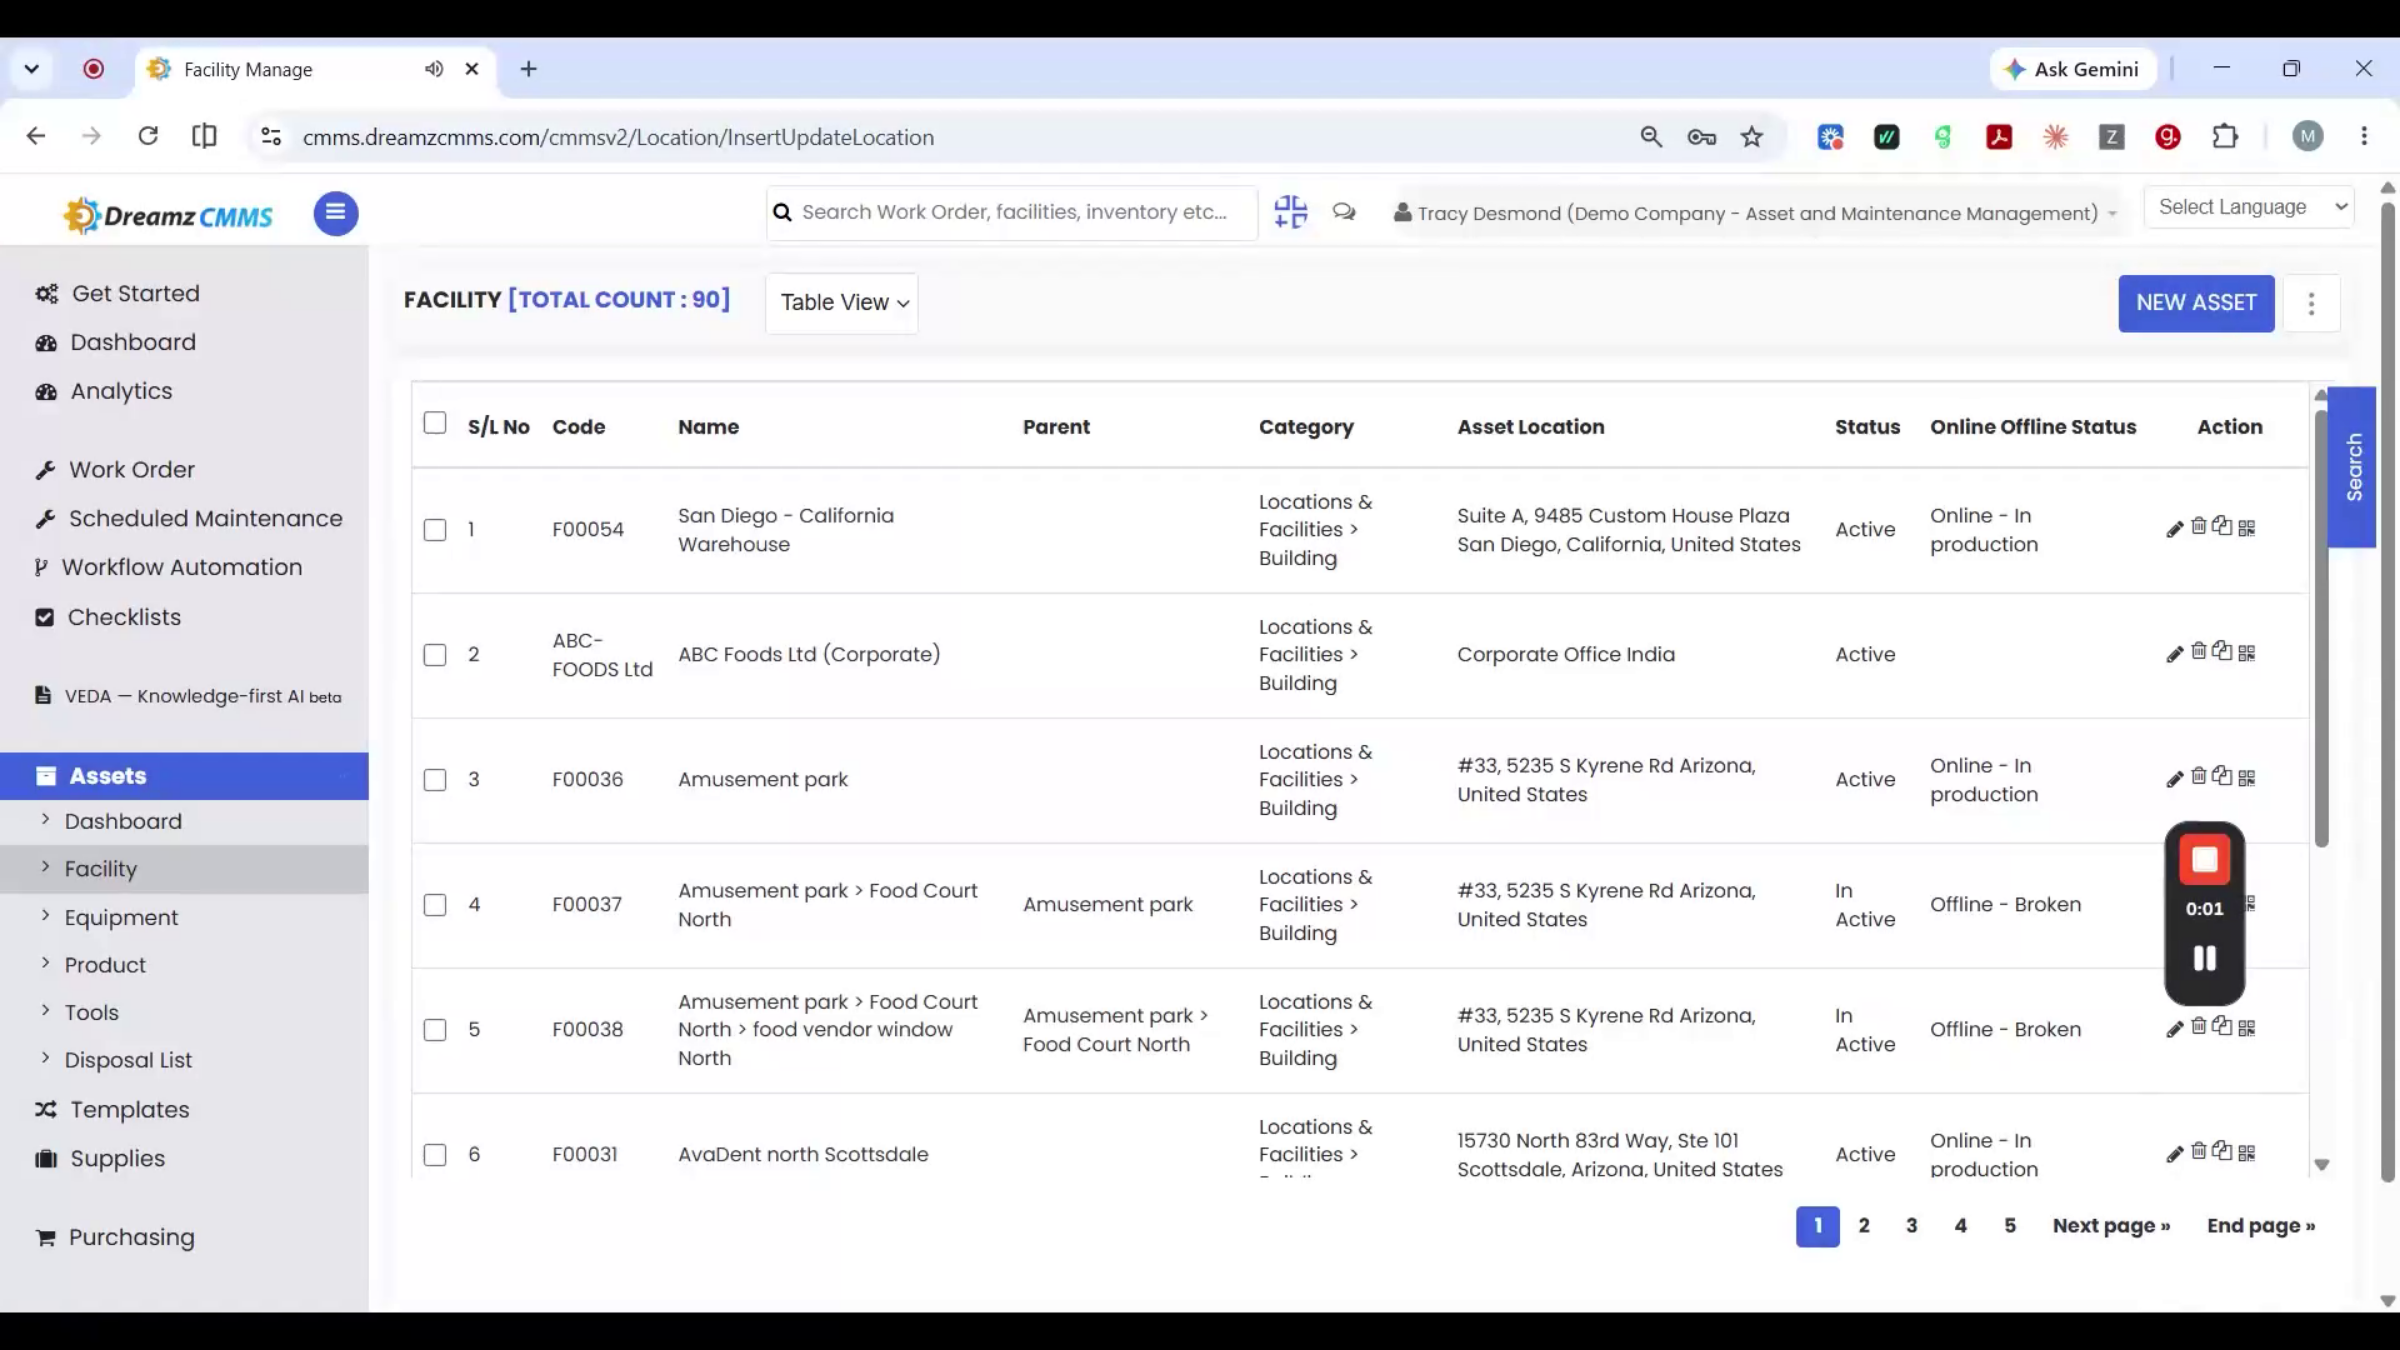Delete Amusement park F00036 with trash icon

coord(2198,776)
